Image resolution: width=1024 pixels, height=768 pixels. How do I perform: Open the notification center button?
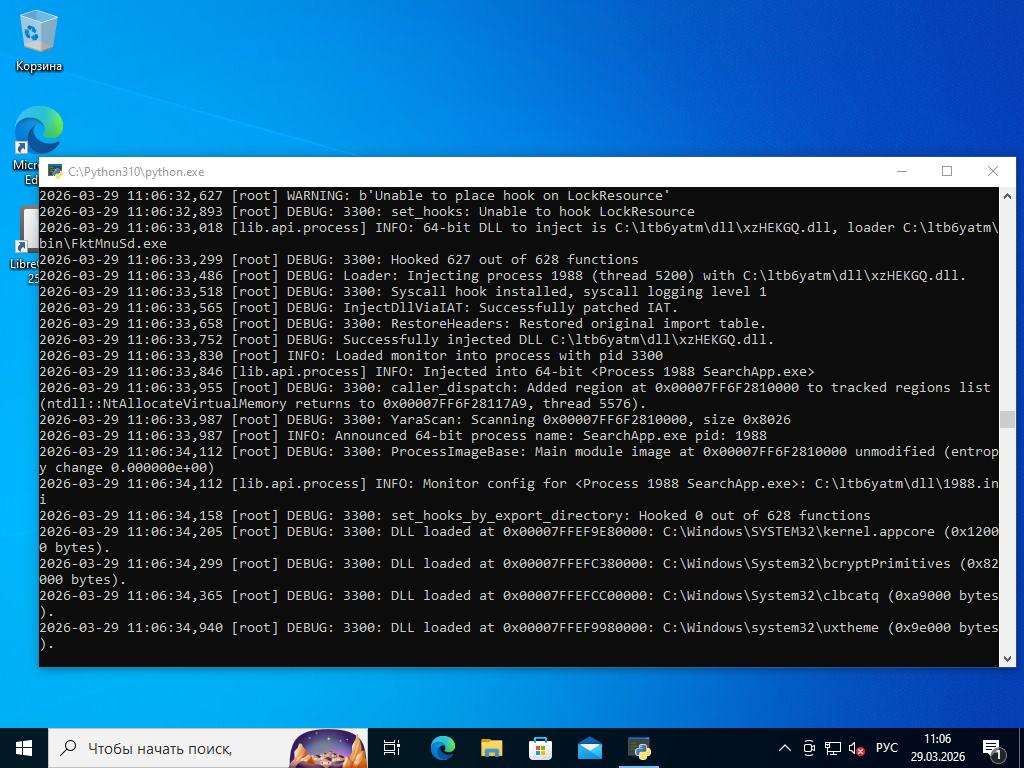point(994,748)
